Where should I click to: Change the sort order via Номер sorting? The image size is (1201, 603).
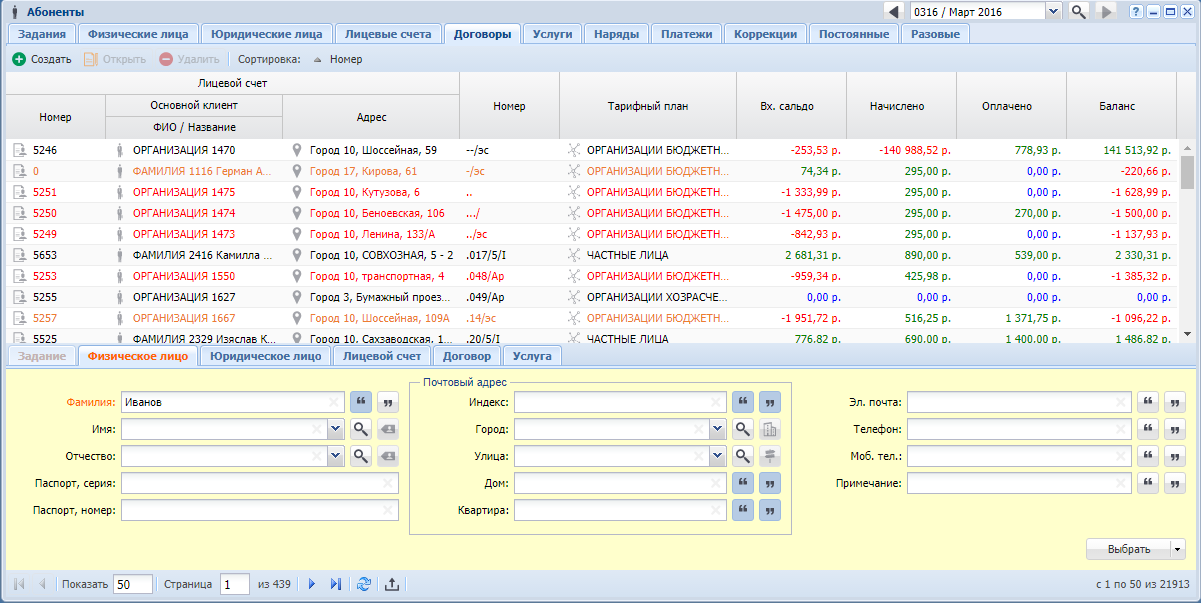point(338,59)
